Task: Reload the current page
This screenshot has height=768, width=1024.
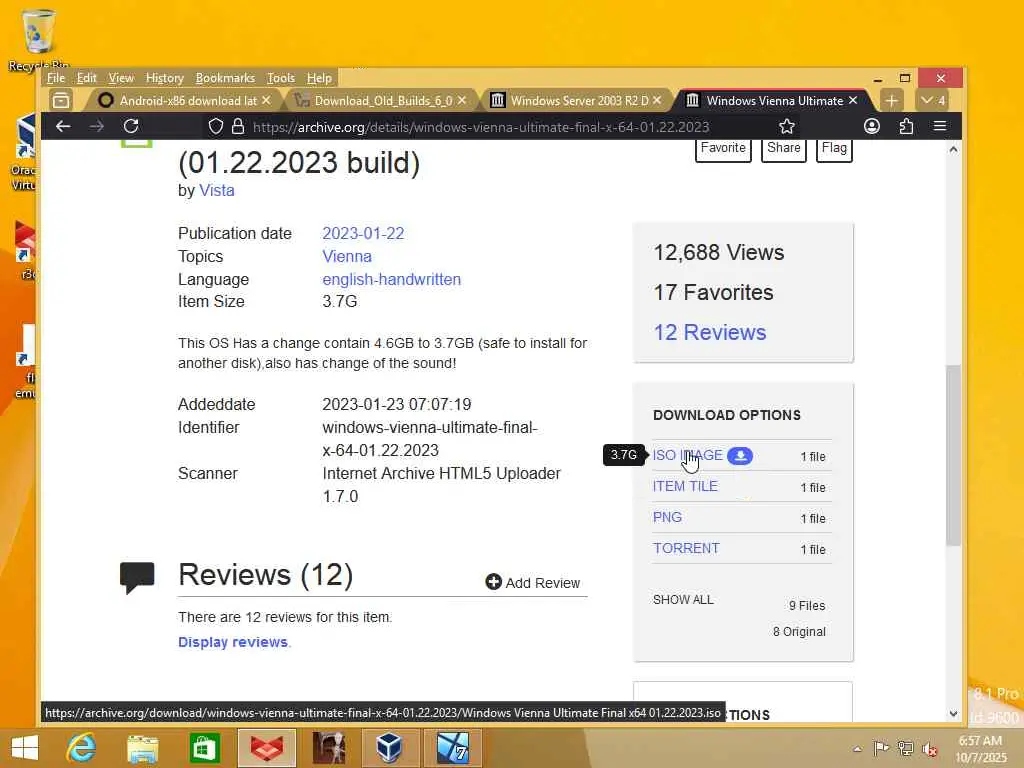Action: coord(131,126)
